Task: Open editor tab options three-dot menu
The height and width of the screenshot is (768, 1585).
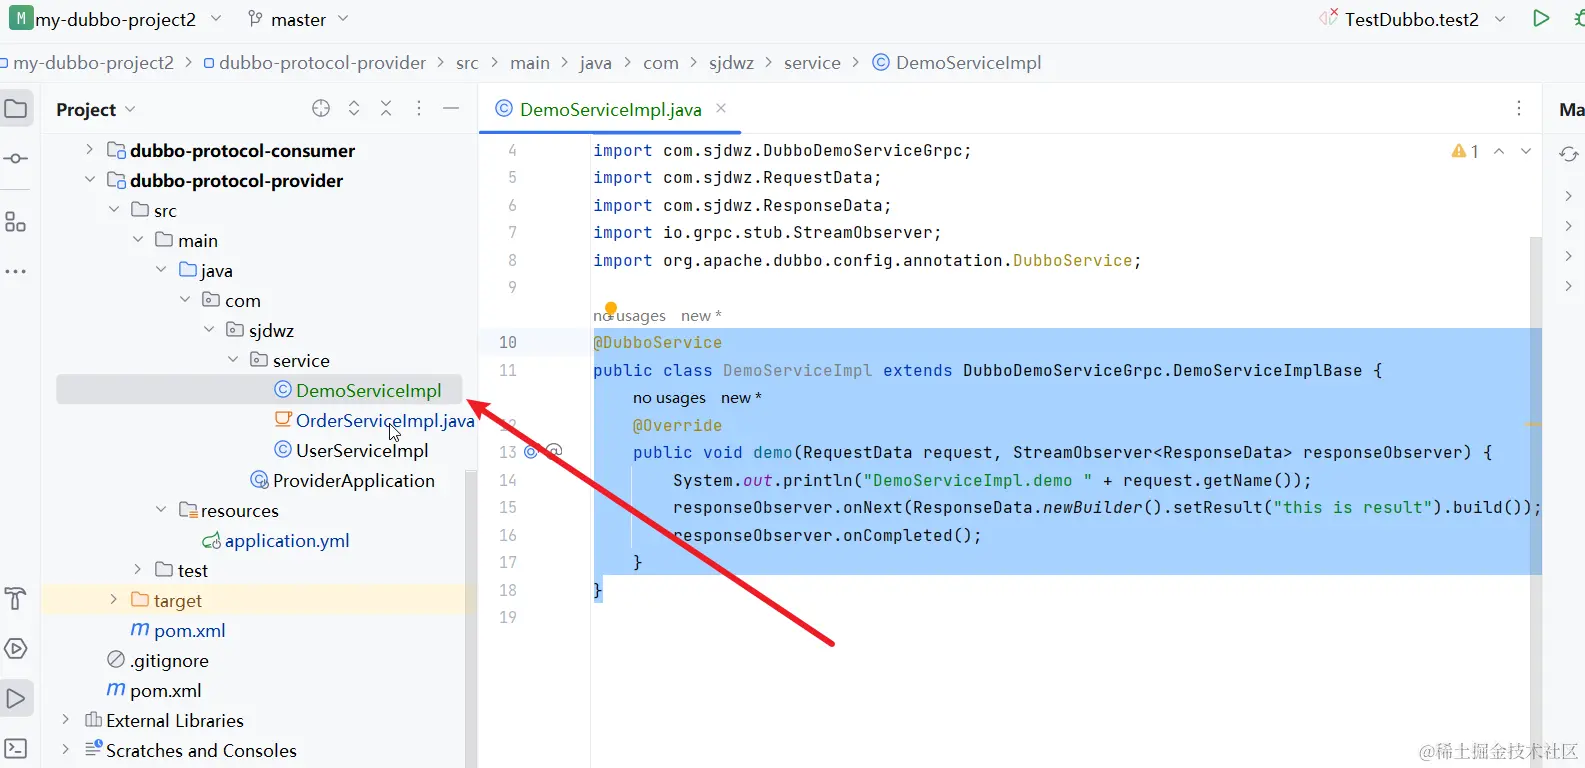Action: 1519,108
